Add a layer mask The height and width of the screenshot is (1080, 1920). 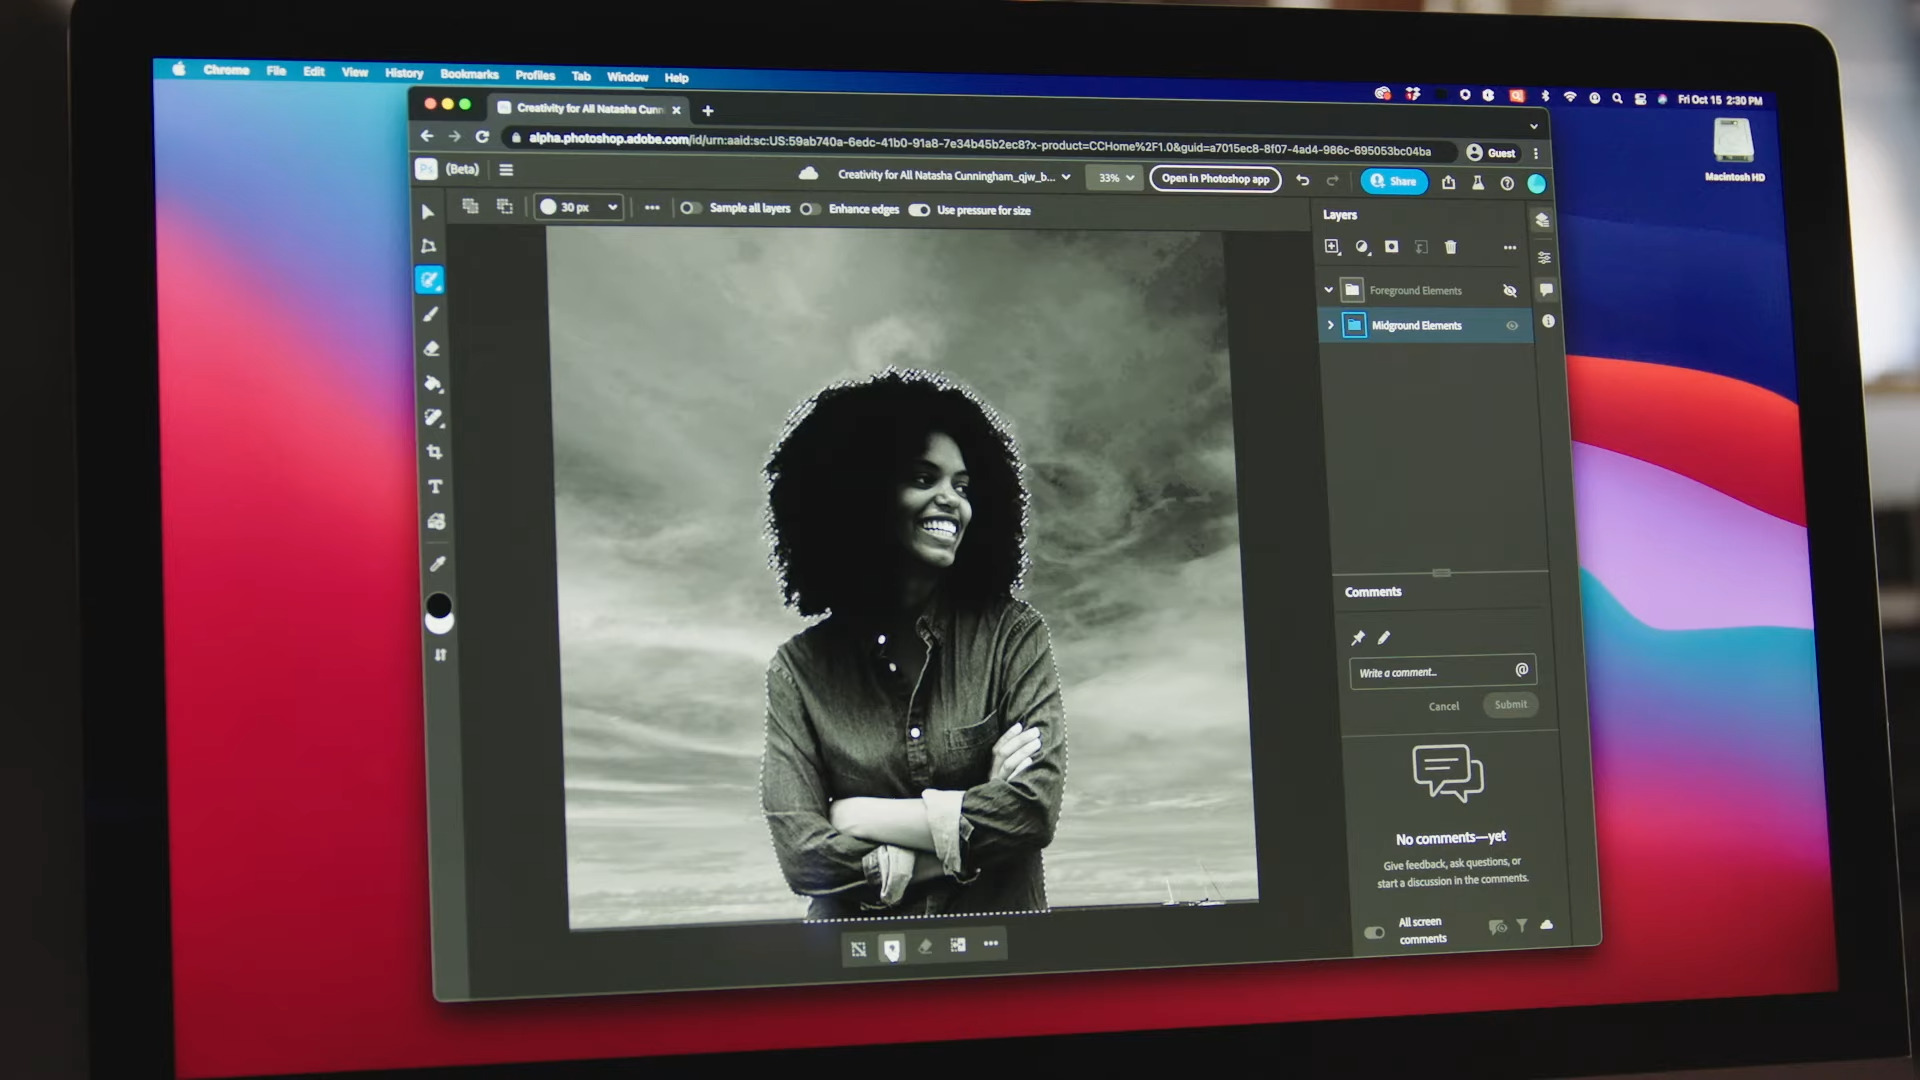(1391, 246)
